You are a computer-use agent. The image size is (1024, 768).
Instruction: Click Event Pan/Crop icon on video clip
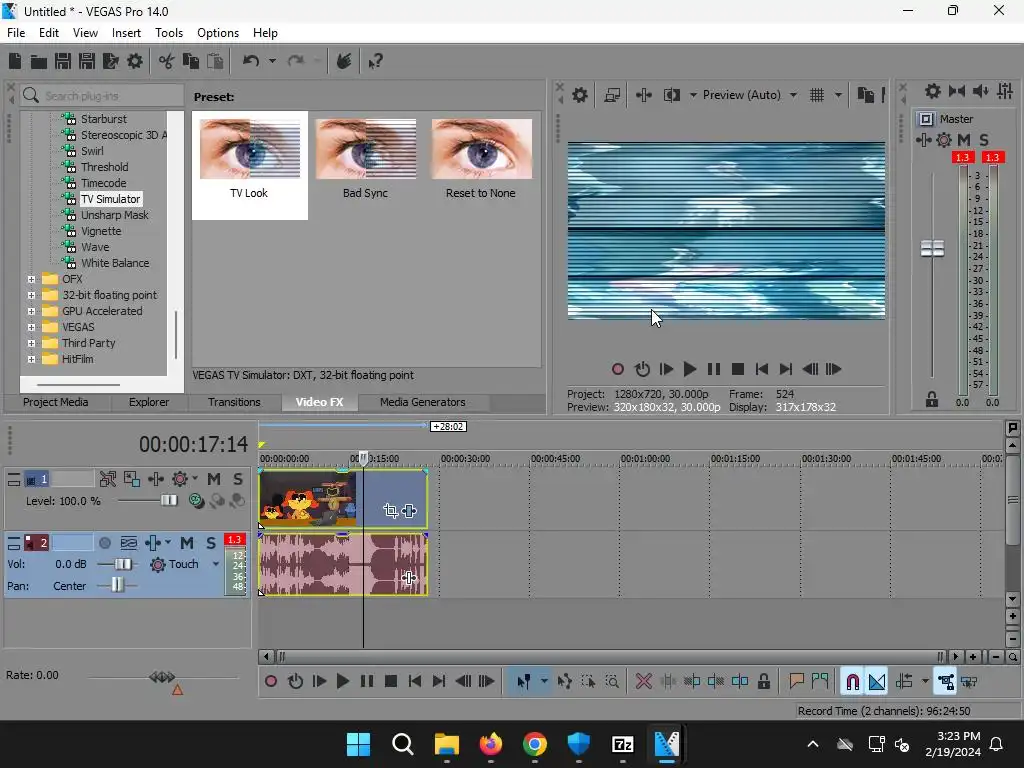coord(391,511)
